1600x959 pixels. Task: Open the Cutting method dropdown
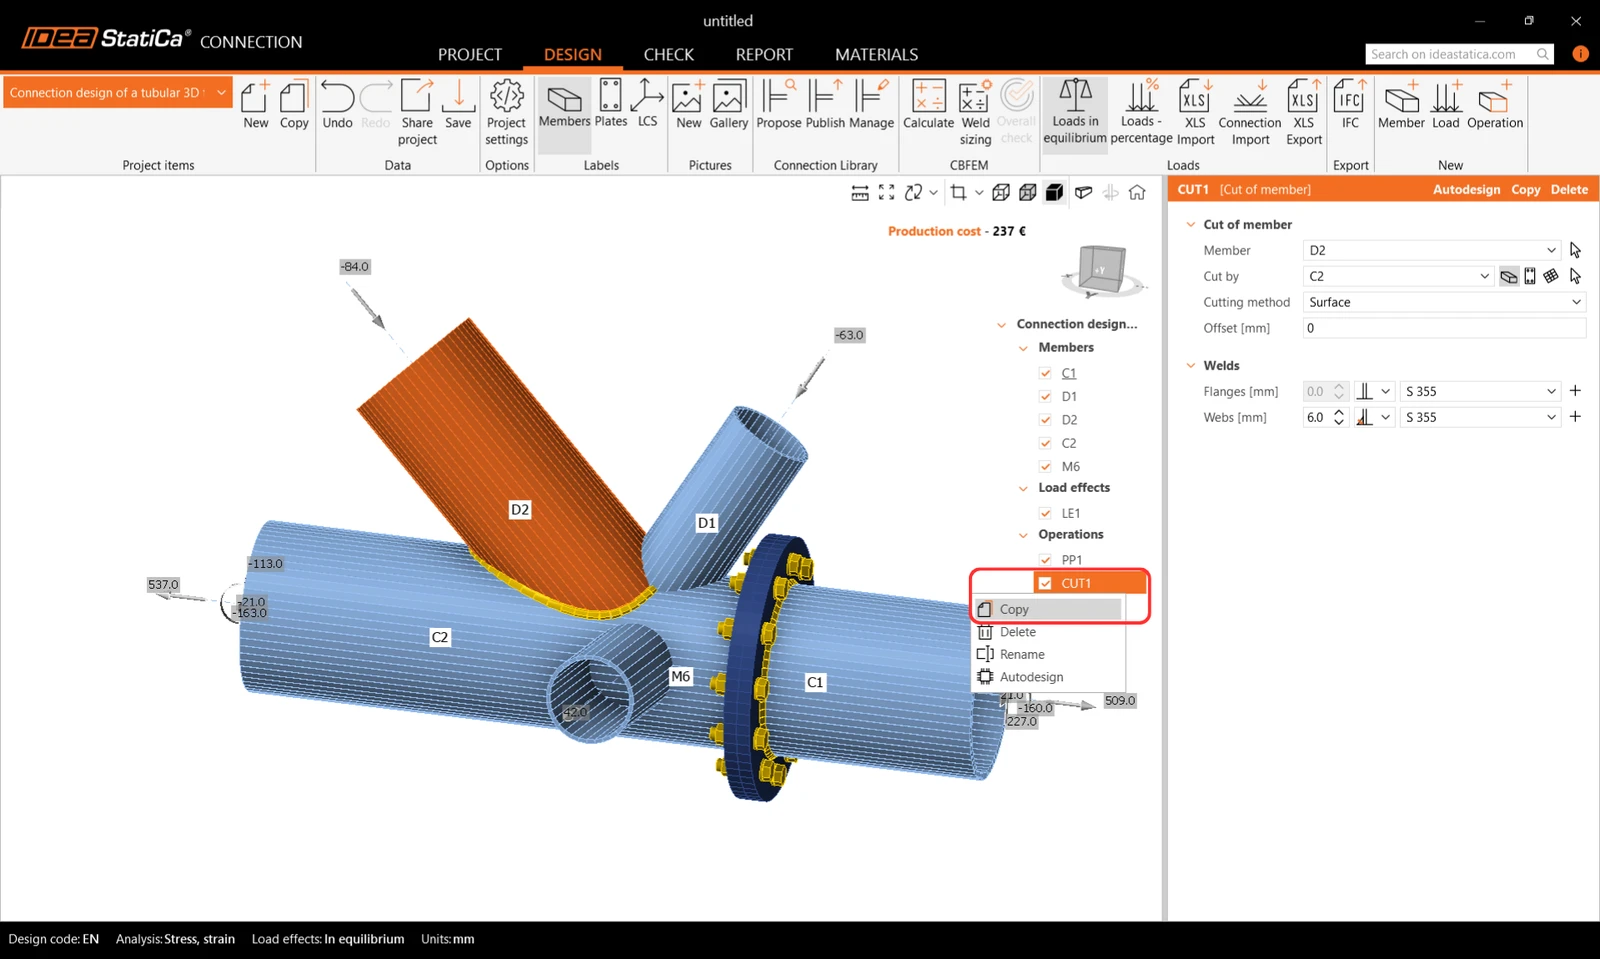1444,302
